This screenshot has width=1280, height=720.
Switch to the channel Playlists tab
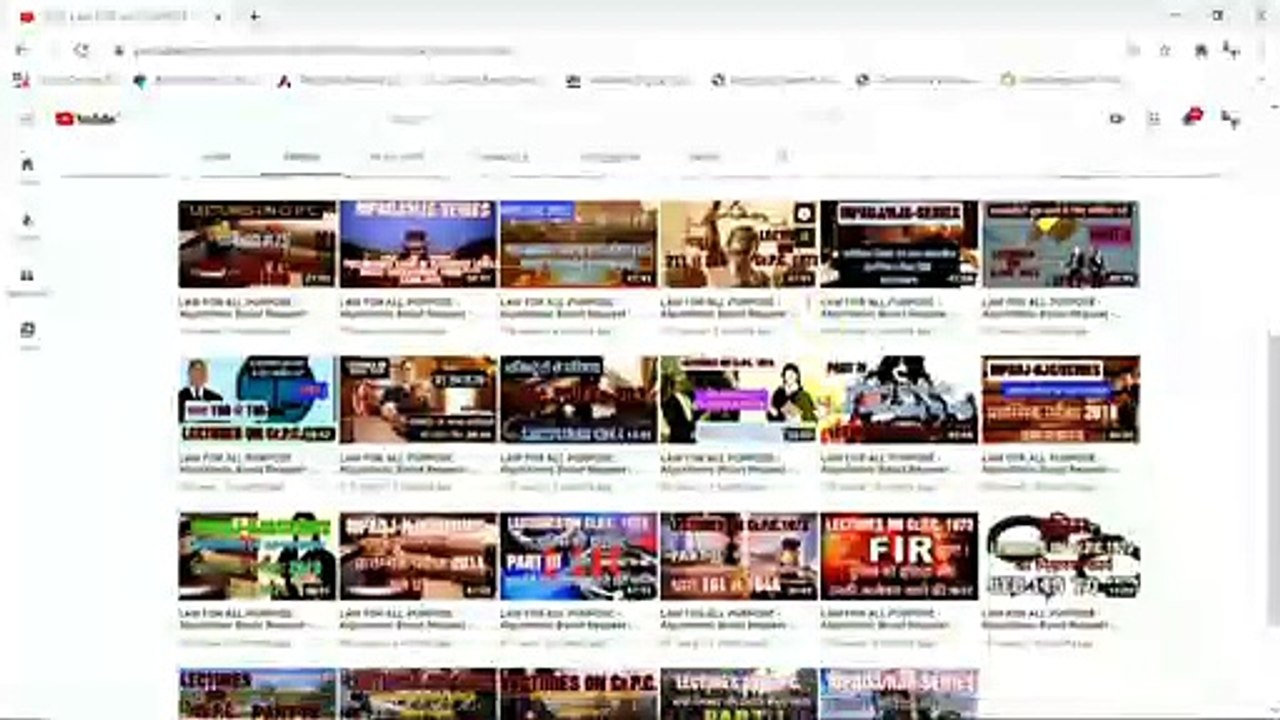tap(397, 157)
